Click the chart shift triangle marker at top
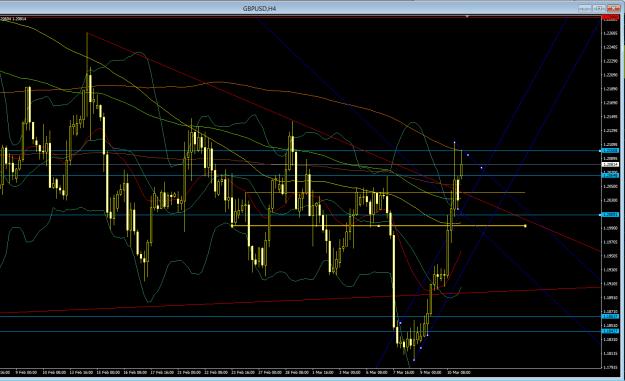 point(467,17)
